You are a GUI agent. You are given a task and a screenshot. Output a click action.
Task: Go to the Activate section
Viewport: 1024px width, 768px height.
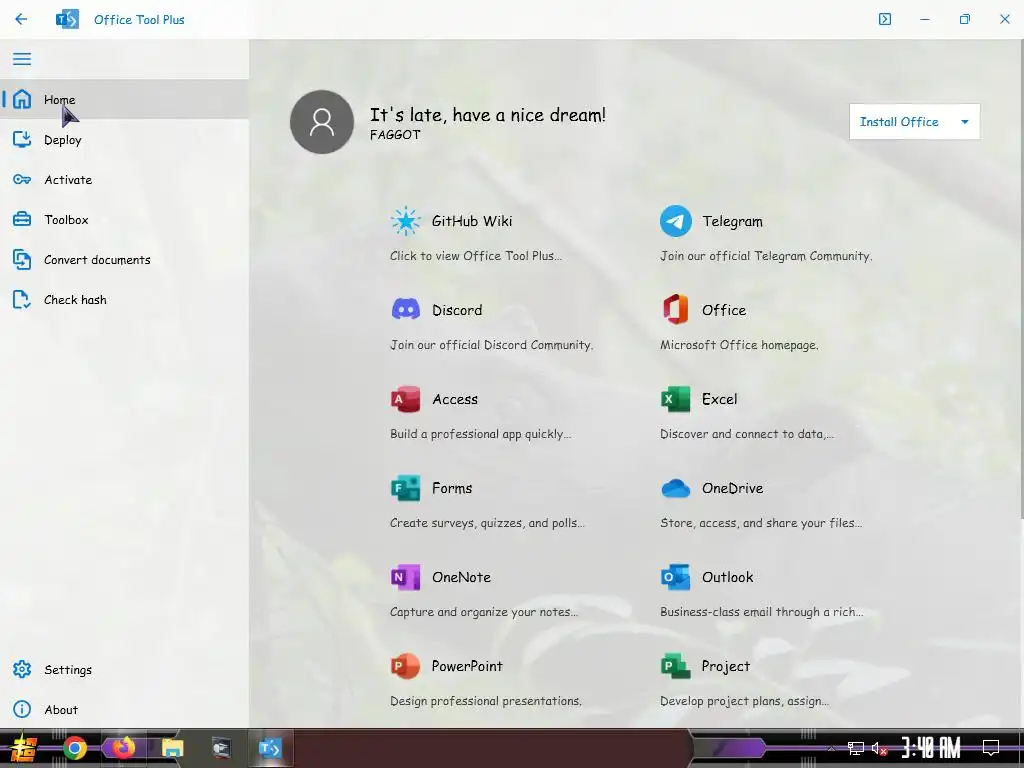68,180
